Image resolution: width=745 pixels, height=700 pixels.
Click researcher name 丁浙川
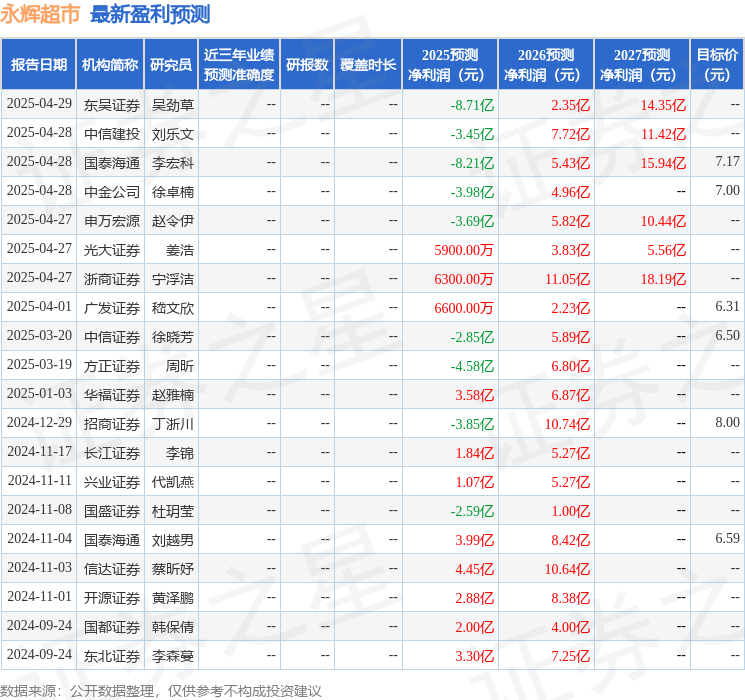pos(172,424)
